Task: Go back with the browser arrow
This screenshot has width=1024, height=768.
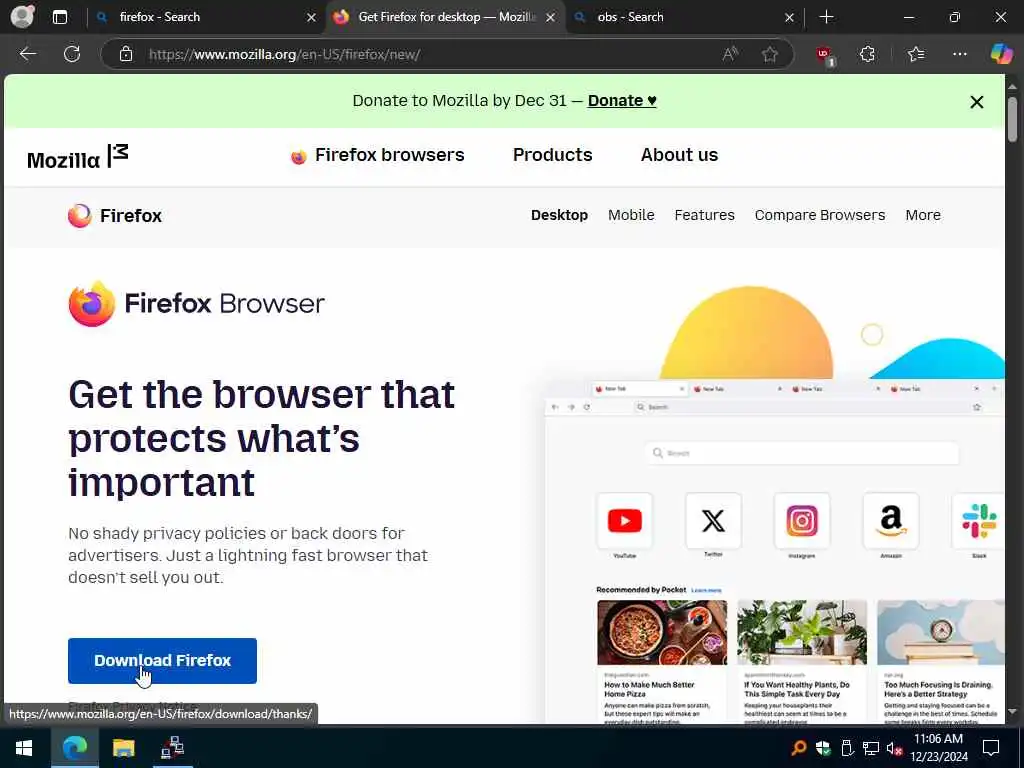Action: click(27, 54)
